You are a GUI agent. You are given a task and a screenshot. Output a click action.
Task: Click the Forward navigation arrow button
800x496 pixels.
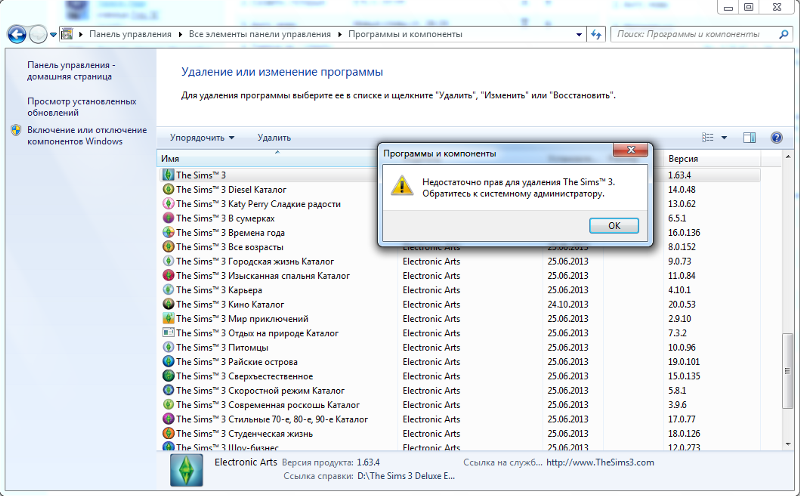(x=38, y=35)
